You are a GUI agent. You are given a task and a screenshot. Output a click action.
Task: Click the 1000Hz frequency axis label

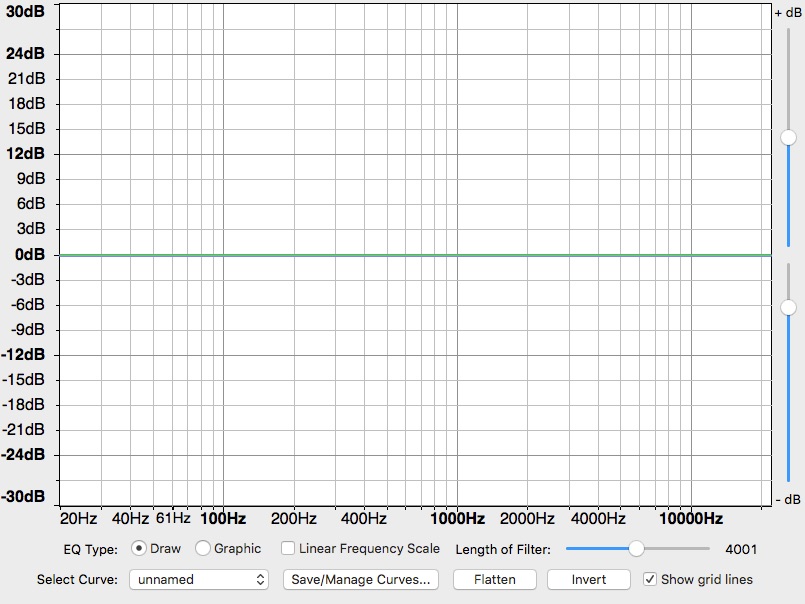457,518
